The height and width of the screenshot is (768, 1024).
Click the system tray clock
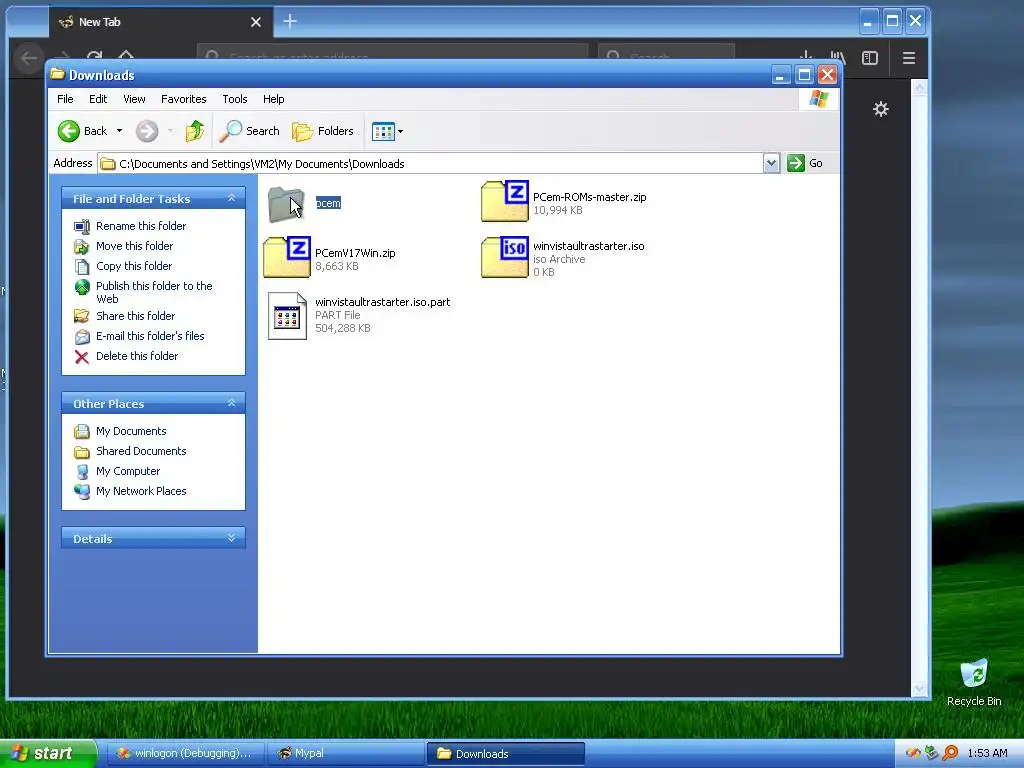coord(987,754)
